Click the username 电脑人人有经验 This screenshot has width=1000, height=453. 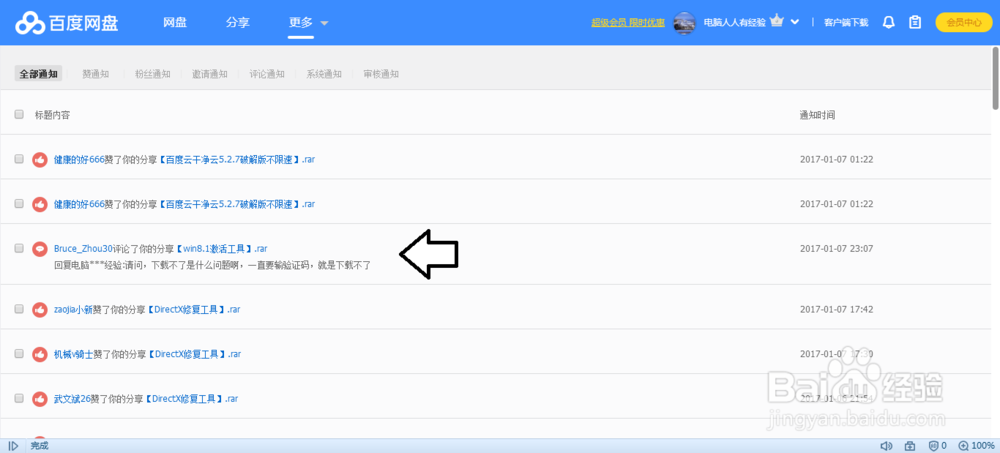point(734,22)
